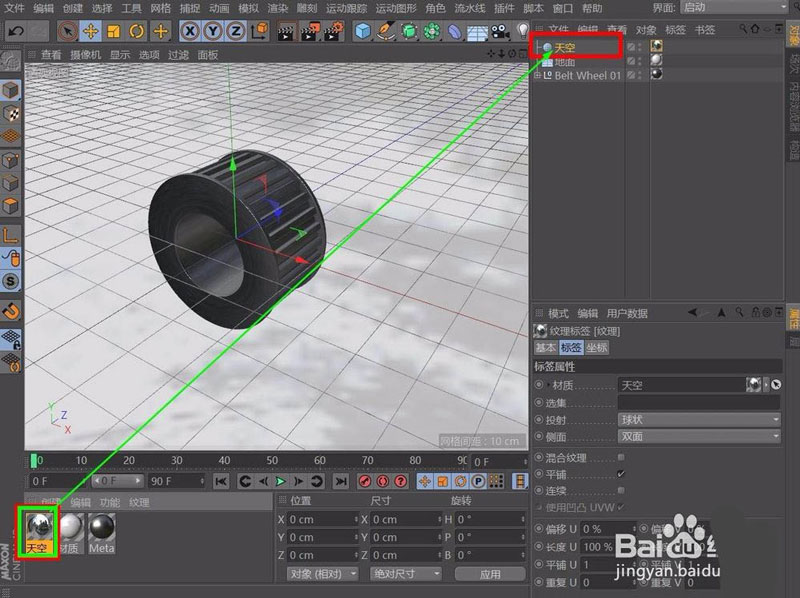Toggle the 混合纹理 checkbox

[x=621, y=458]
